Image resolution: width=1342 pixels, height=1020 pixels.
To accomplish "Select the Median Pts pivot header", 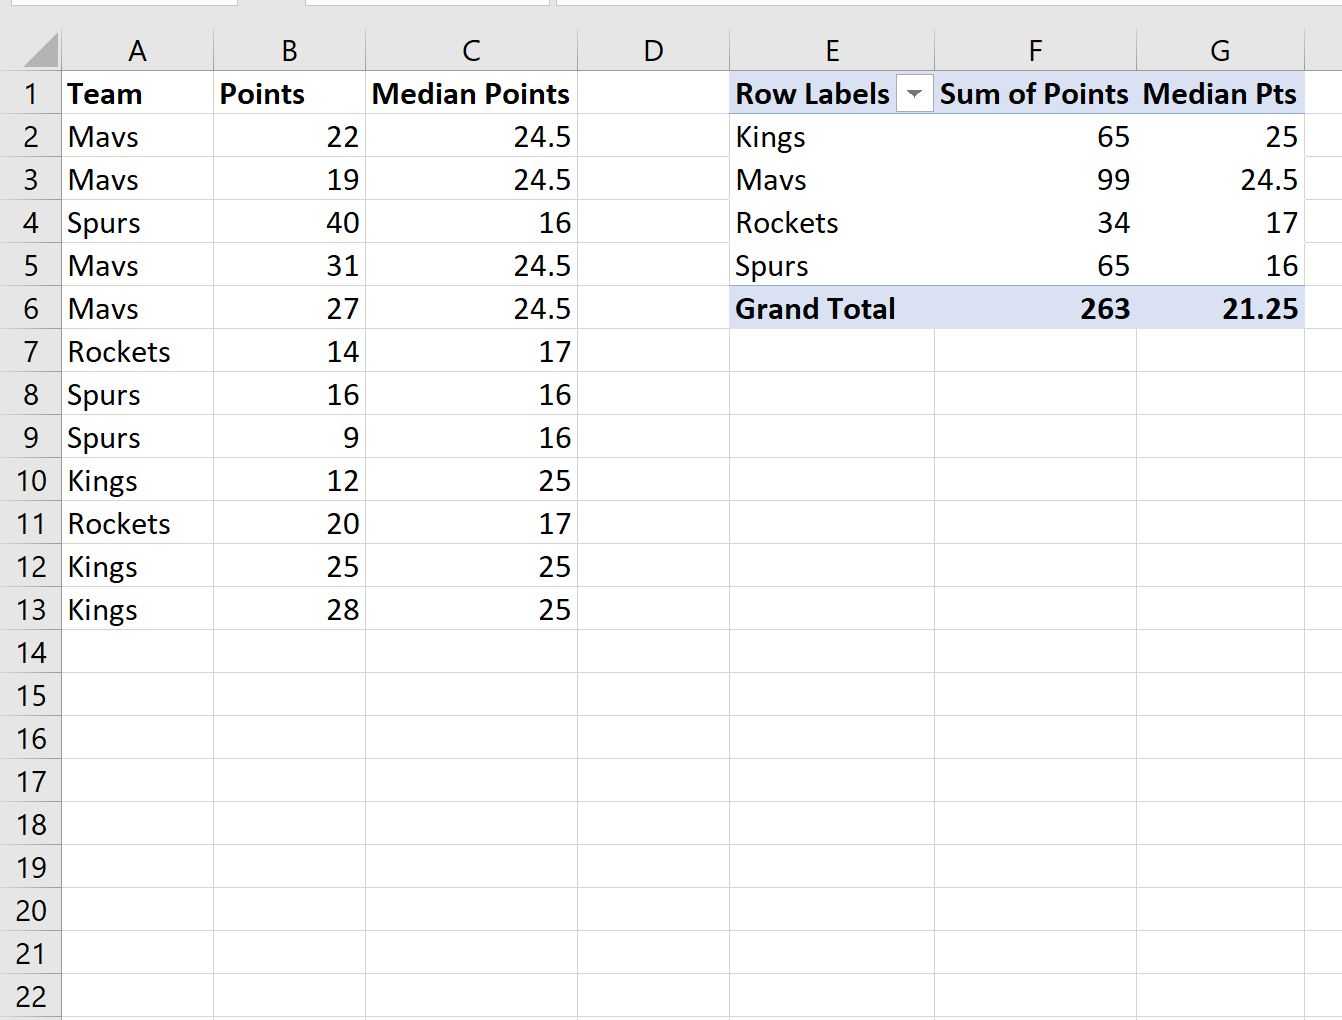I will click(1220, 94).
